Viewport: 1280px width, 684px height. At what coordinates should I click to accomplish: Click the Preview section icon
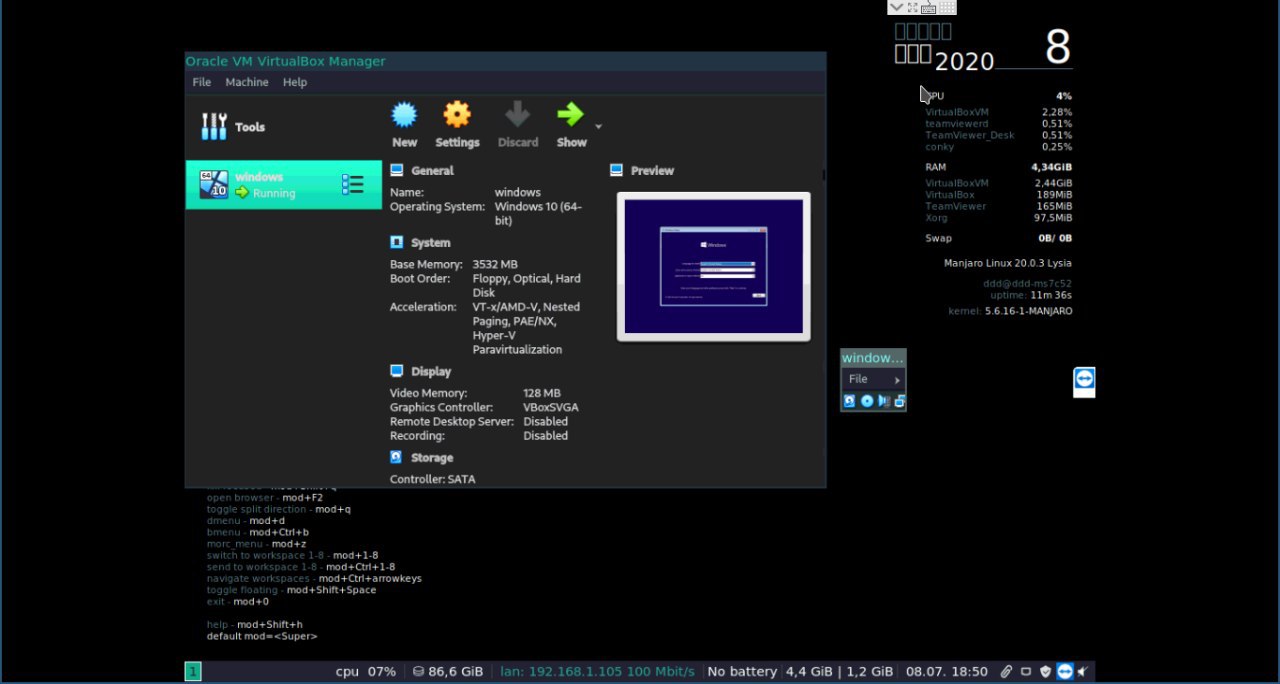pyautogui.click(x=616, y=170)
